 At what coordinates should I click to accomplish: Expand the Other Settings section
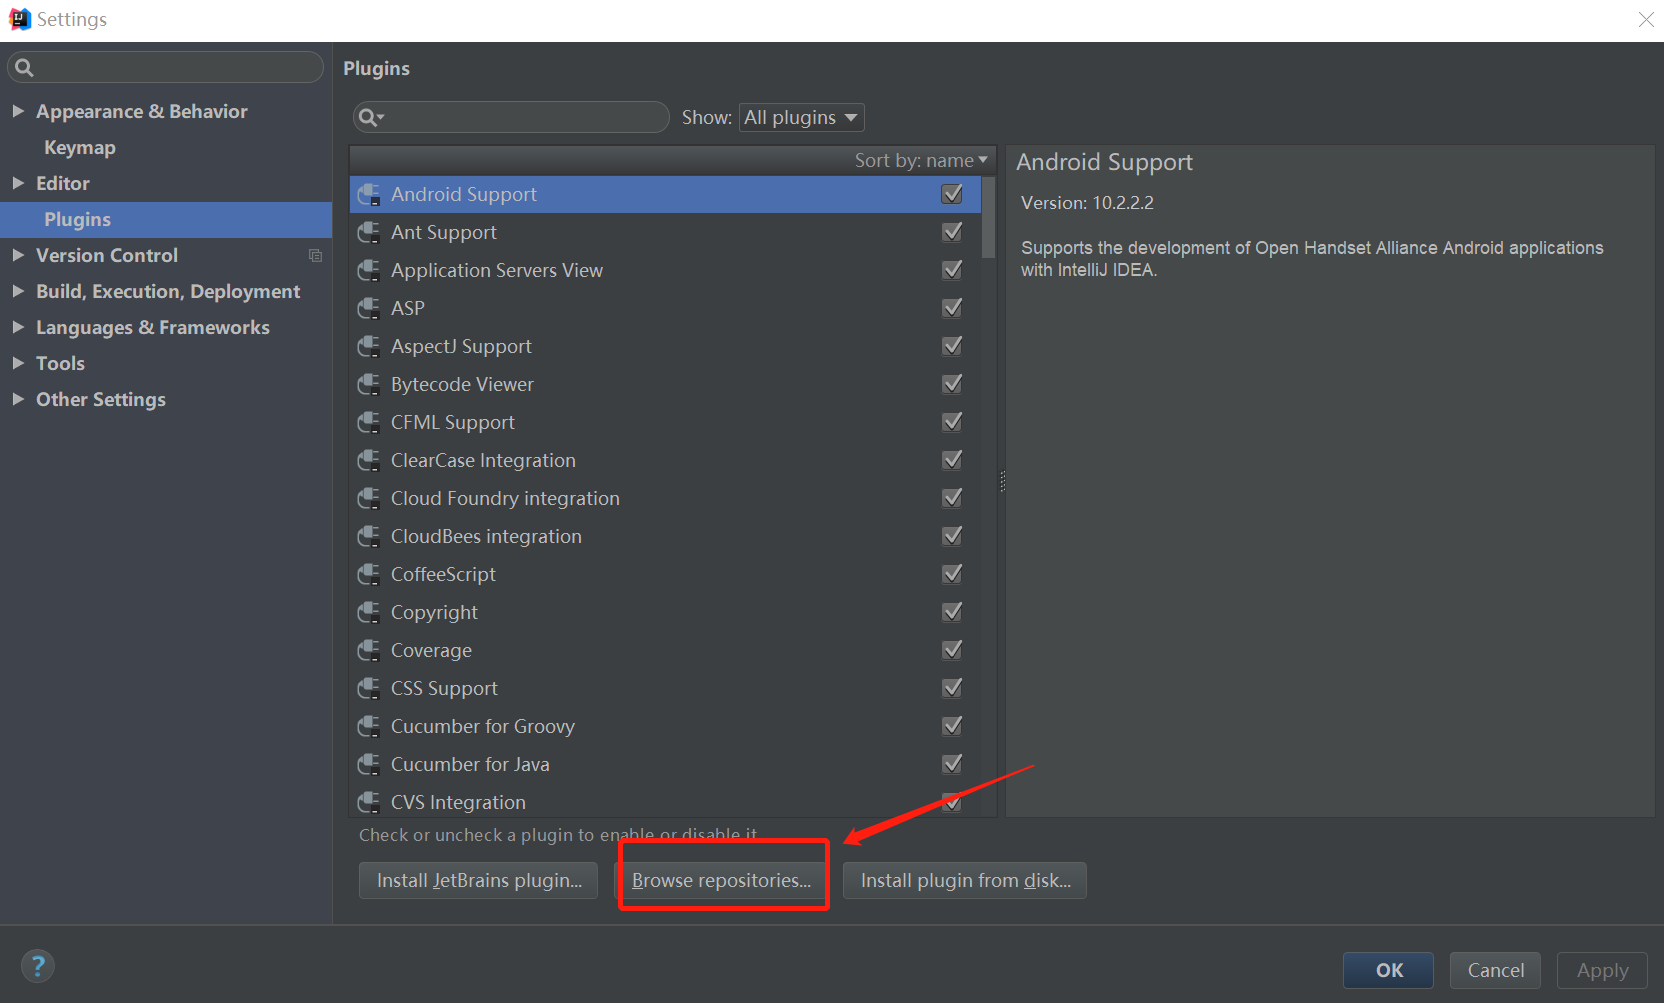coord(18,399)
